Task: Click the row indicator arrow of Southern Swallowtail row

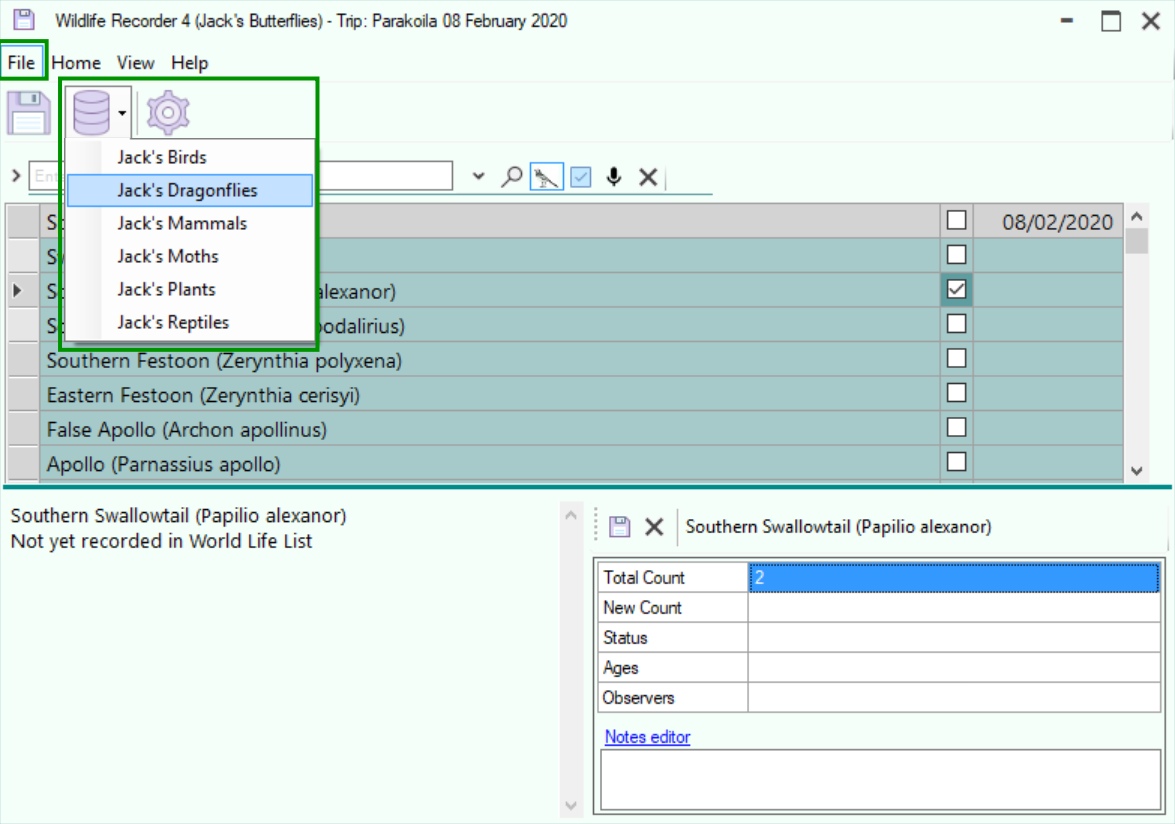Action: (17, 291)
